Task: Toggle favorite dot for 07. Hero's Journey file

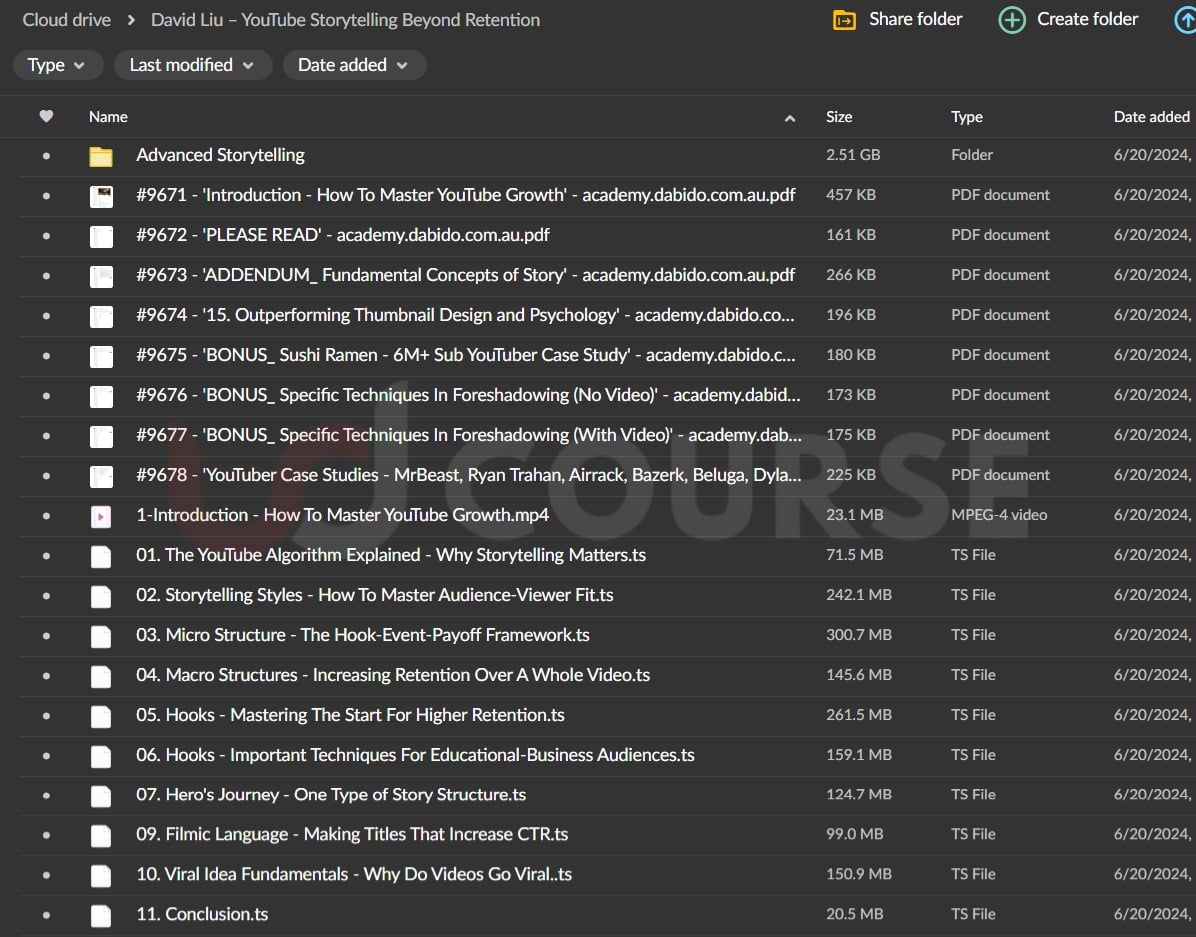Action: point(46,796)
